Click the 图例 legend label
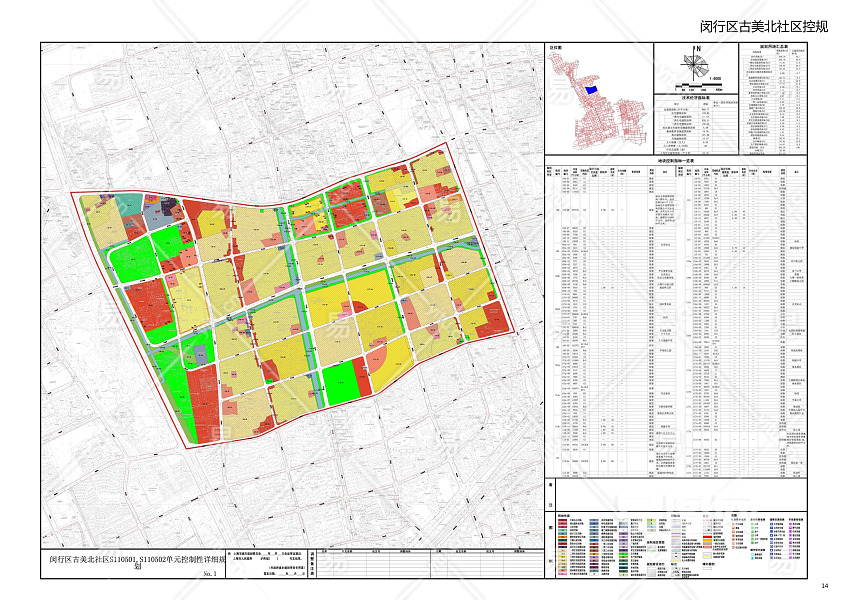Screen dimensions: 848x600 tap(551, 543)
